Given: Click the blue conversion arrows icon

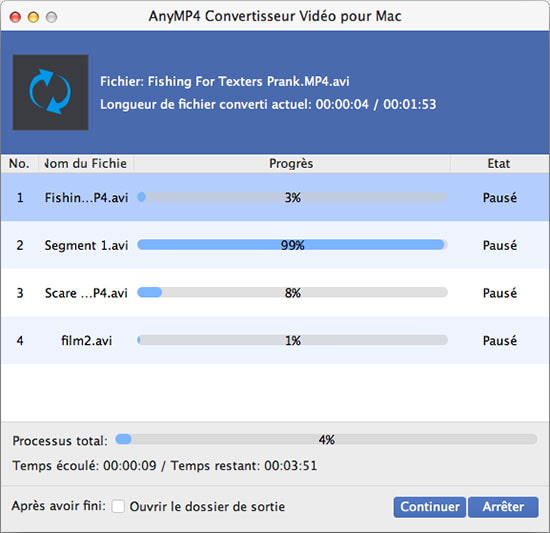Looking at the screenshot, I should [50, 92].
